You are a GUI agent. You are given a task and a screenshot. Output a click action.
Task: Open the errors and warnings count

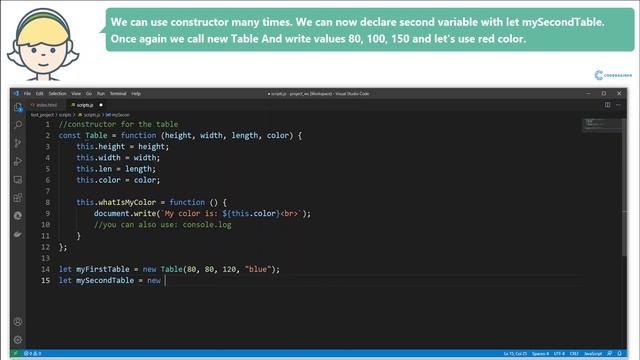click(33, 353)
